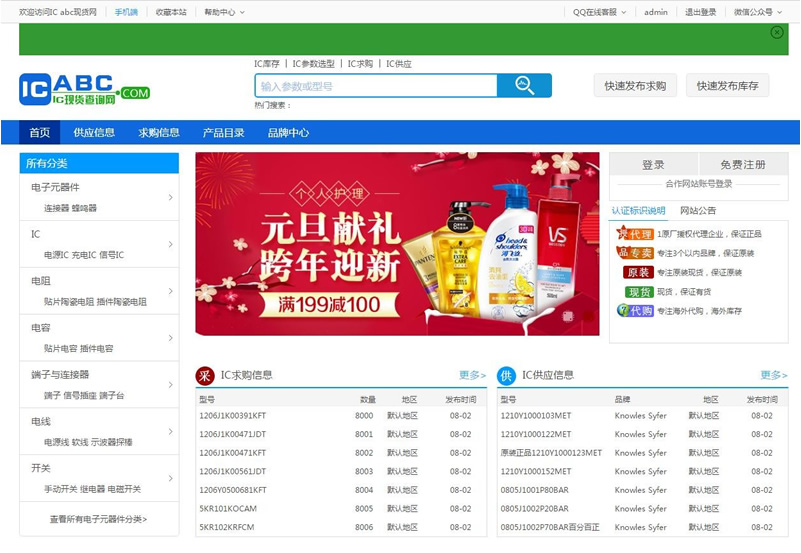Expand the IC category arrow
This screenshot has width=801, height=553.
(171, 244)
